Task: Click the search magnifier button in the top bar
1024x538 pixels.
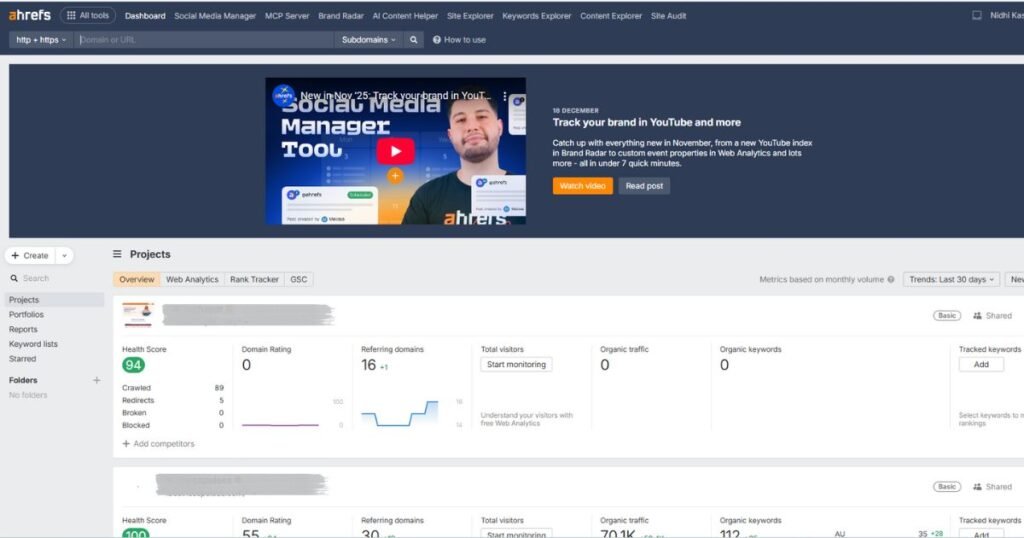Action: [414, 40]
